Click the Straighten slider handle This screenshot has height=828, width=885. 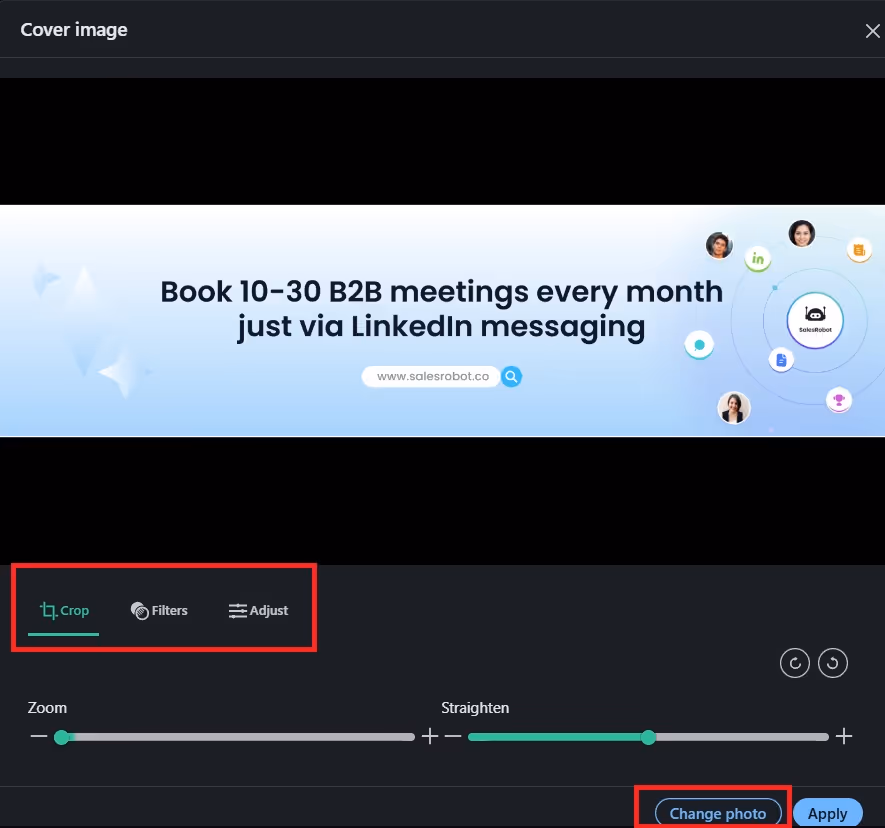coord(648,736)
